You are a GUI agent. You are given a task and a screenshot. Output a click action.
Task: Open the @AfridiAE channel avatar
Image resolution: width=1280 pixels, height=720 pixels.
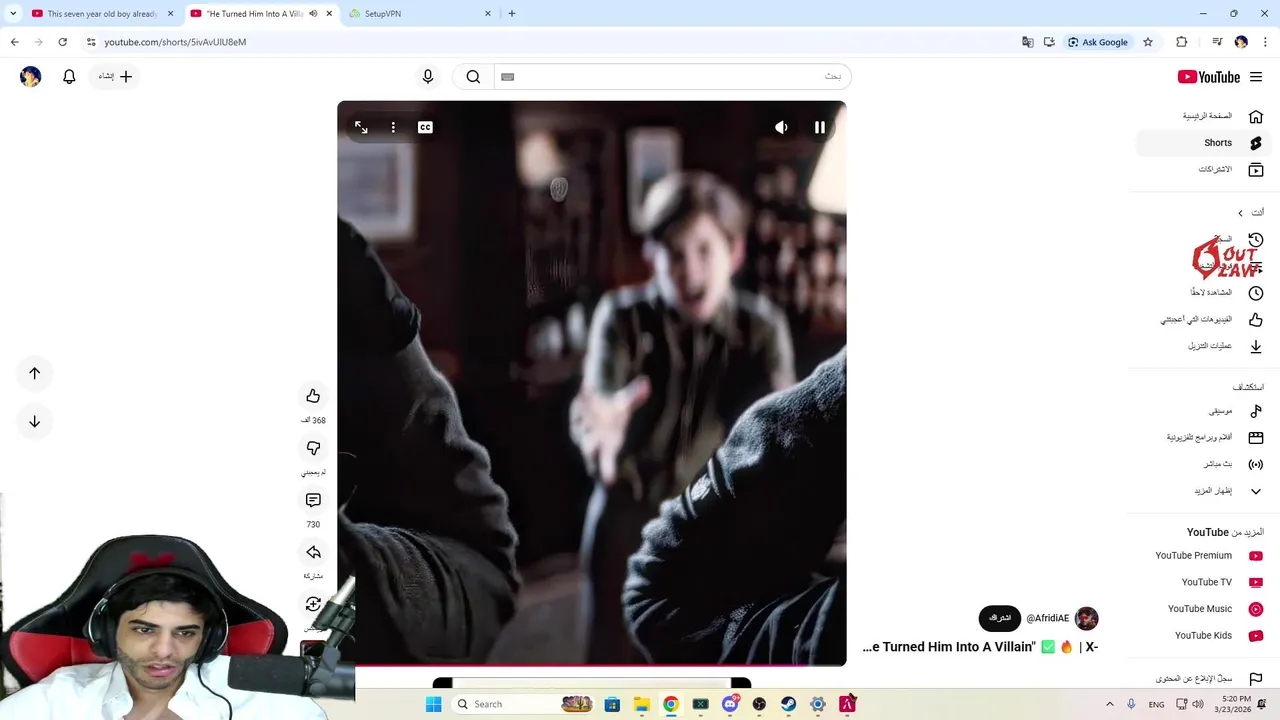pyautogui.click(x=1086, y=618)
